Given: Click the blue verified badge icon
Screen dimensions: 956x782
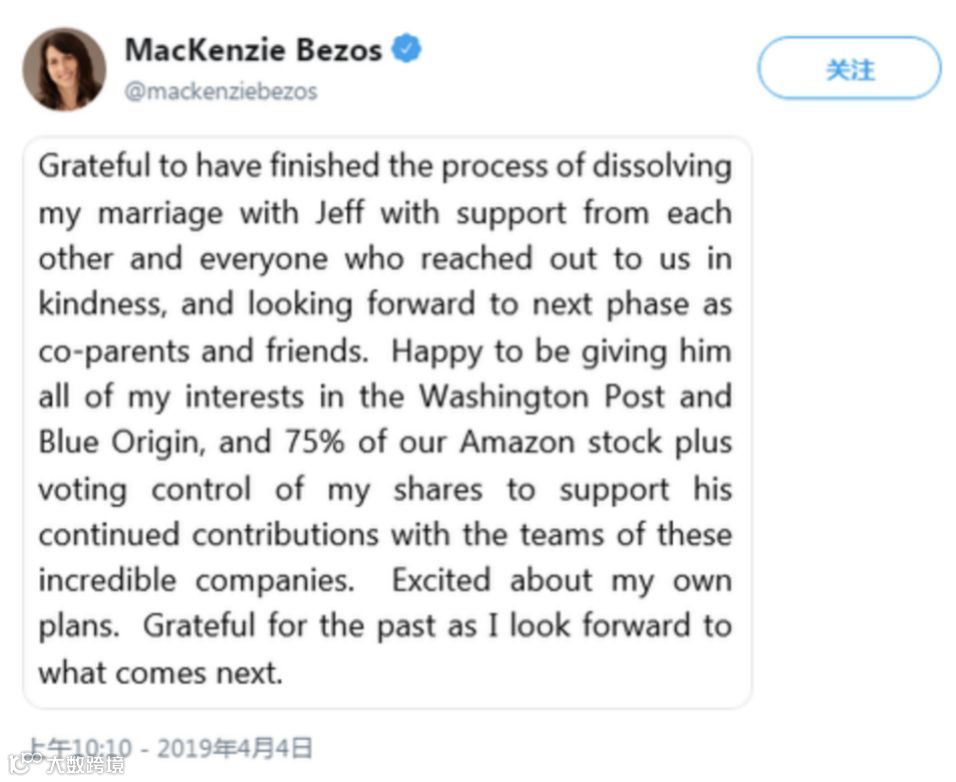Looking at the screenshot, I should click(406, 48).
